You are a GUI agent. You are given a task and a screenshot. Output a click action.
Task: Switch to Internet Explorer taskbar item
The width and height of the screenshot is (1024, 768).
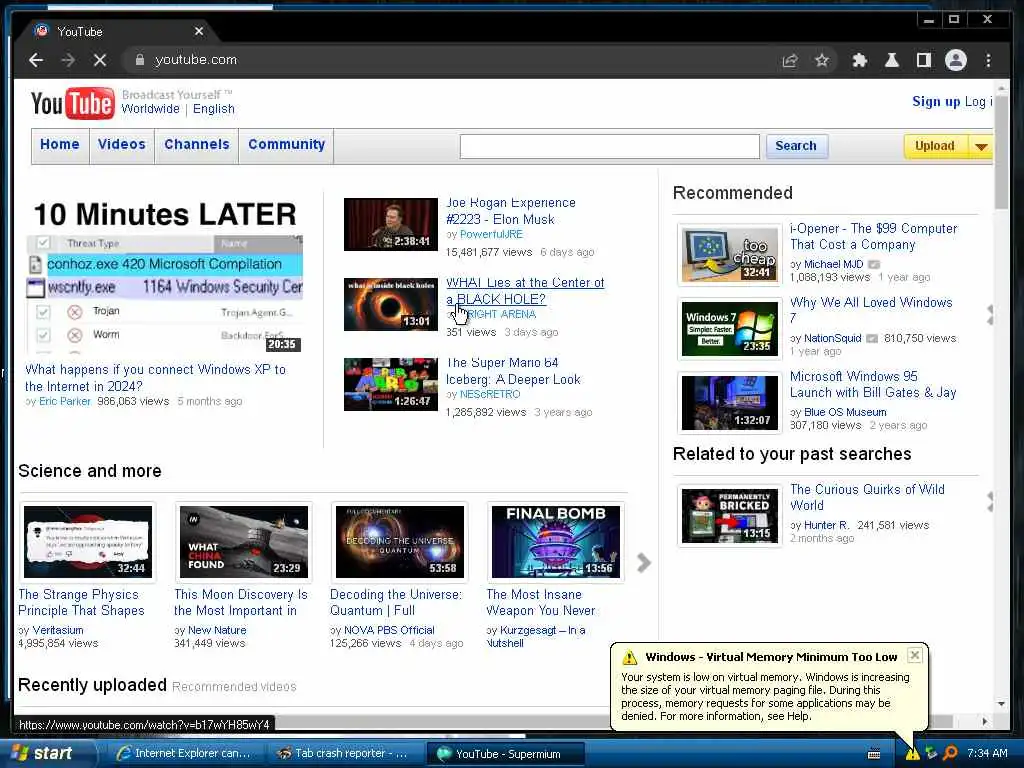point(184,753)
